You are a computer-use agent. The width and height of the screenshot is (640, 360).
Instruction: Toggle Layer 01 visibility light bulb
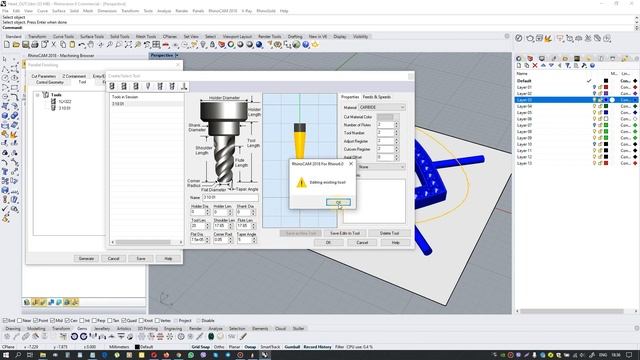pos(594,87)
